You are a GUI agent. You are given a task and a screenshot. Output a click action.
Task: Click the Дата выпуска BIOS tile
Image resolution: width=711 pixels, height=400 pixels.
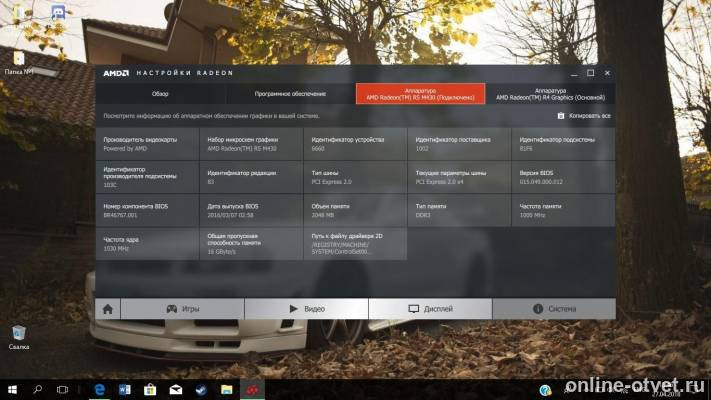click(x=251, y=210)
